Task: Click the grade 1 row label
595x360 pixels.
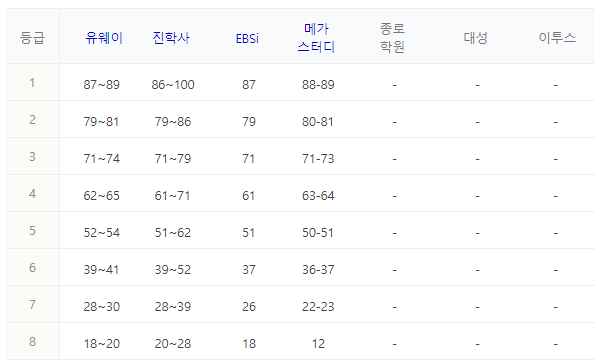Action: 32,83
